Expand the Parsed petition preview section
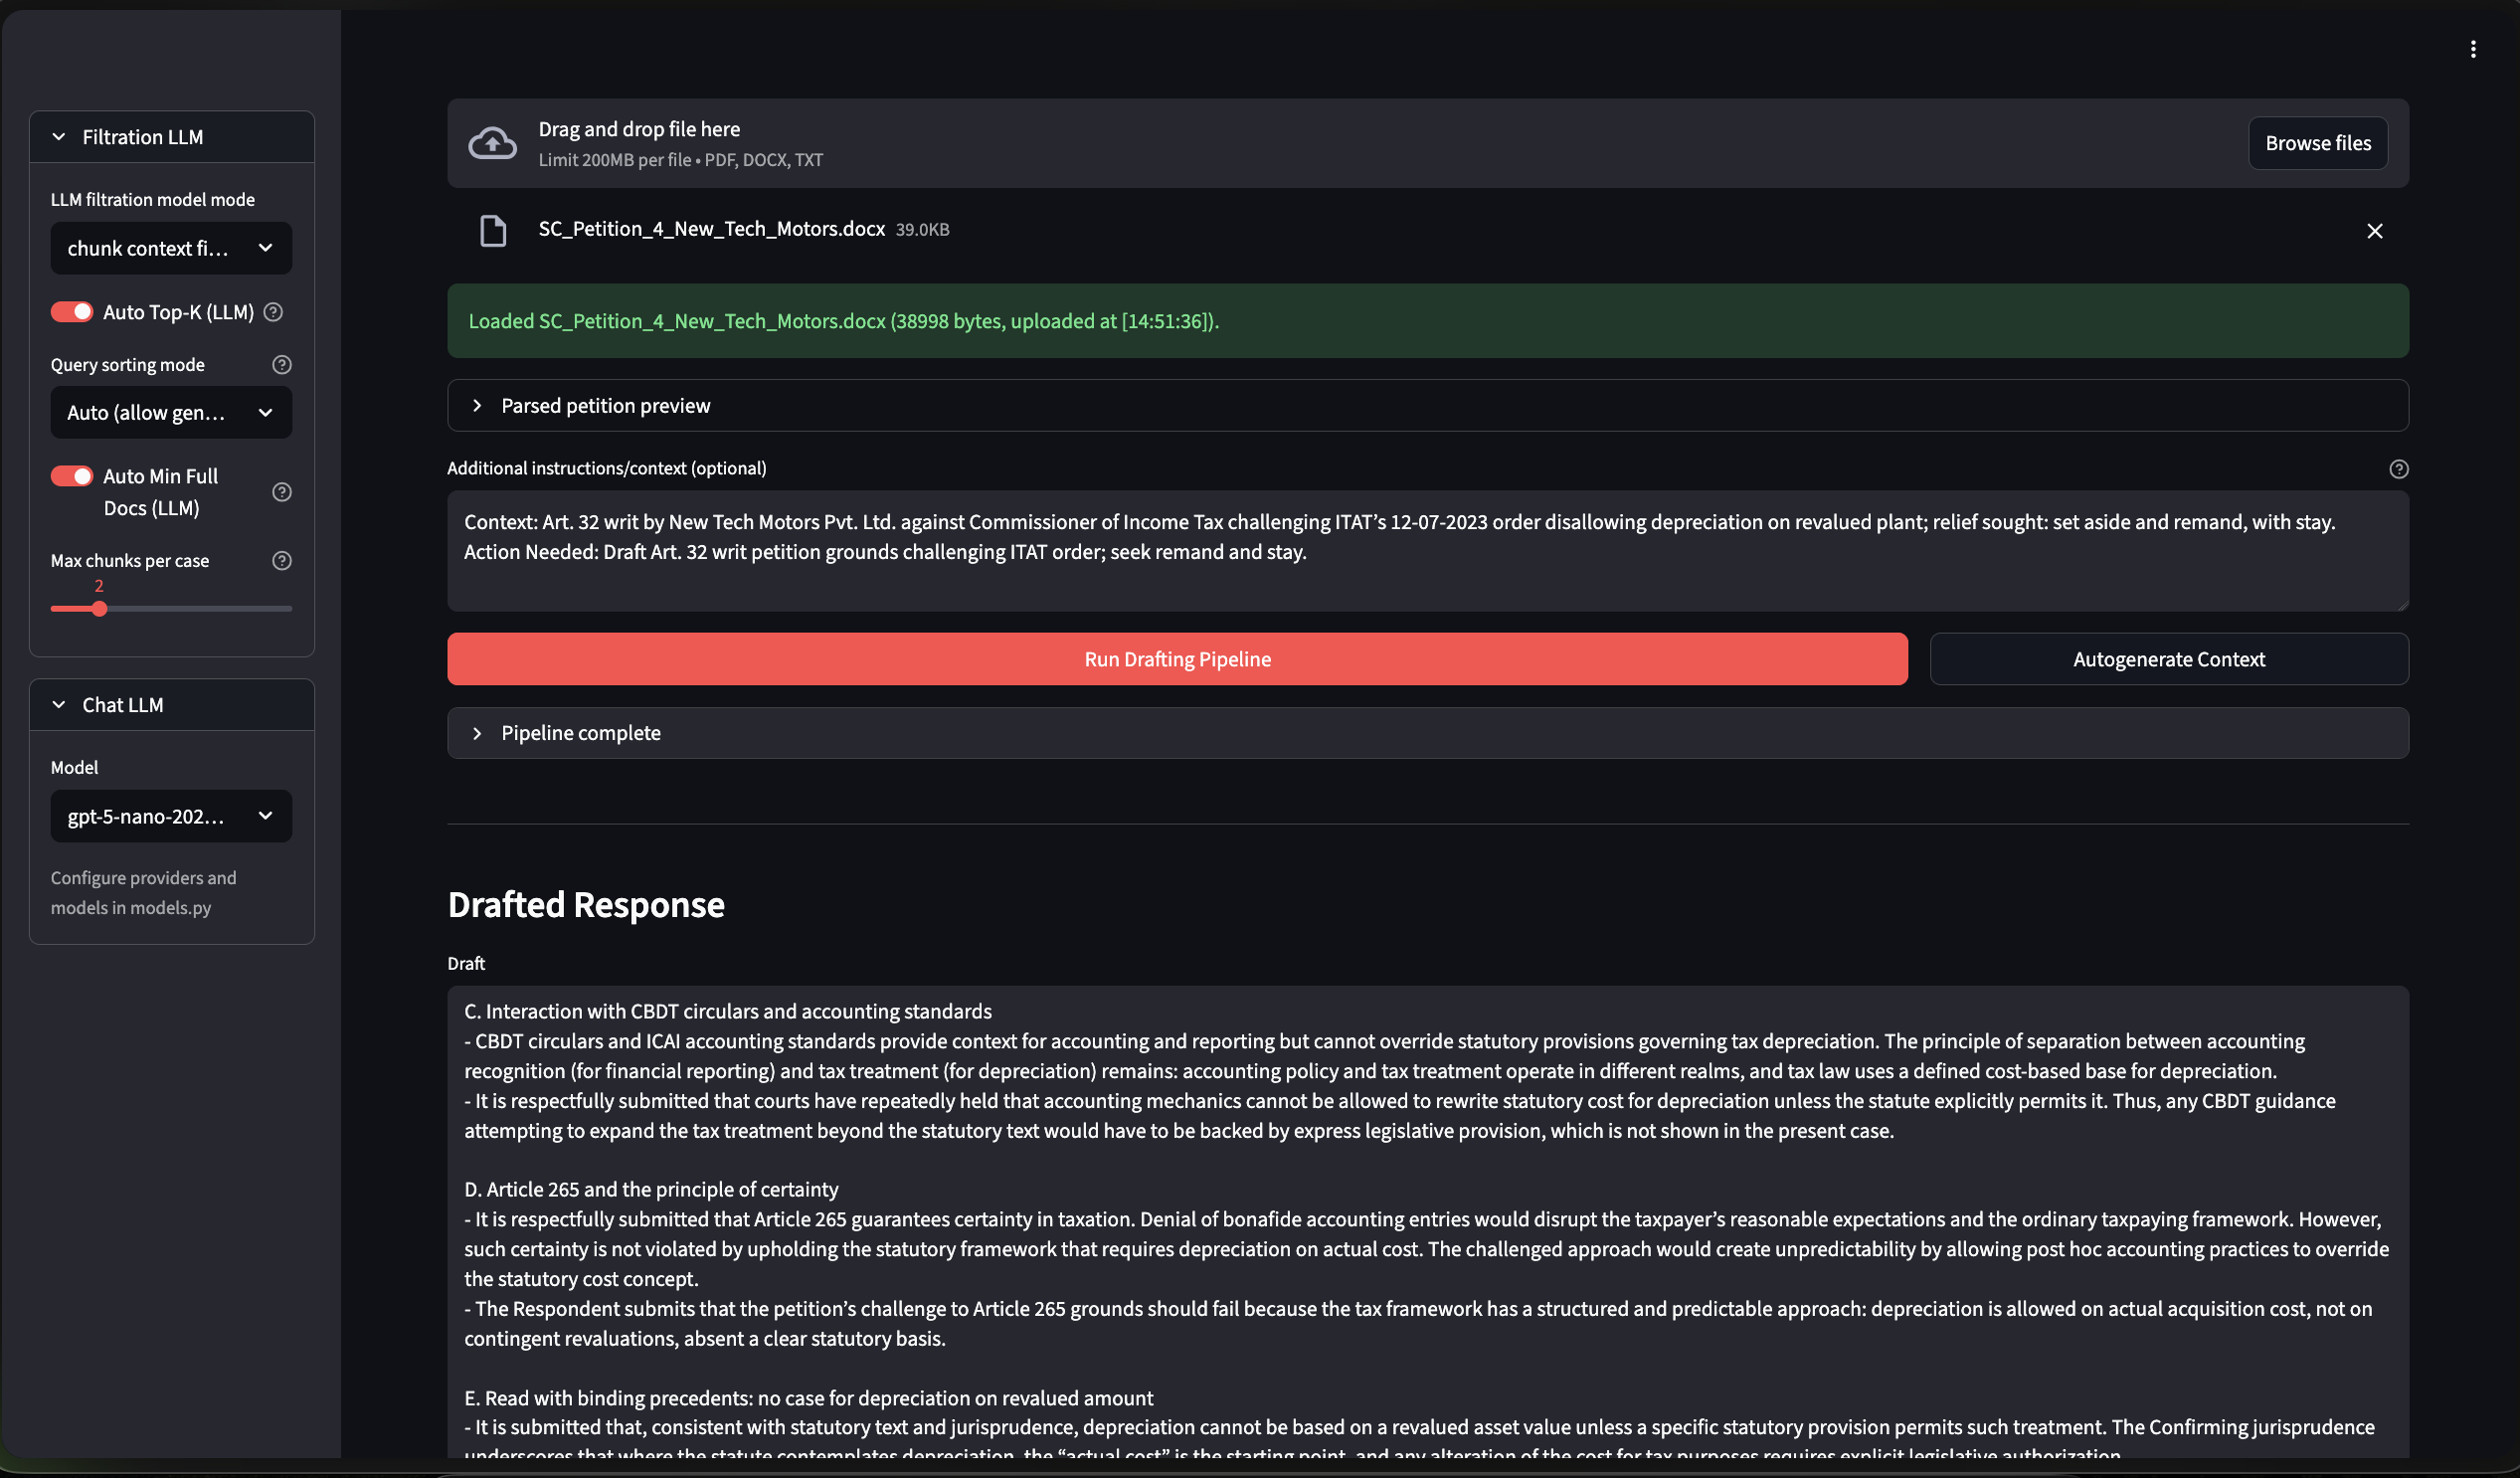The height and width of the screenshot is (1478, 2520). point(605,406)
